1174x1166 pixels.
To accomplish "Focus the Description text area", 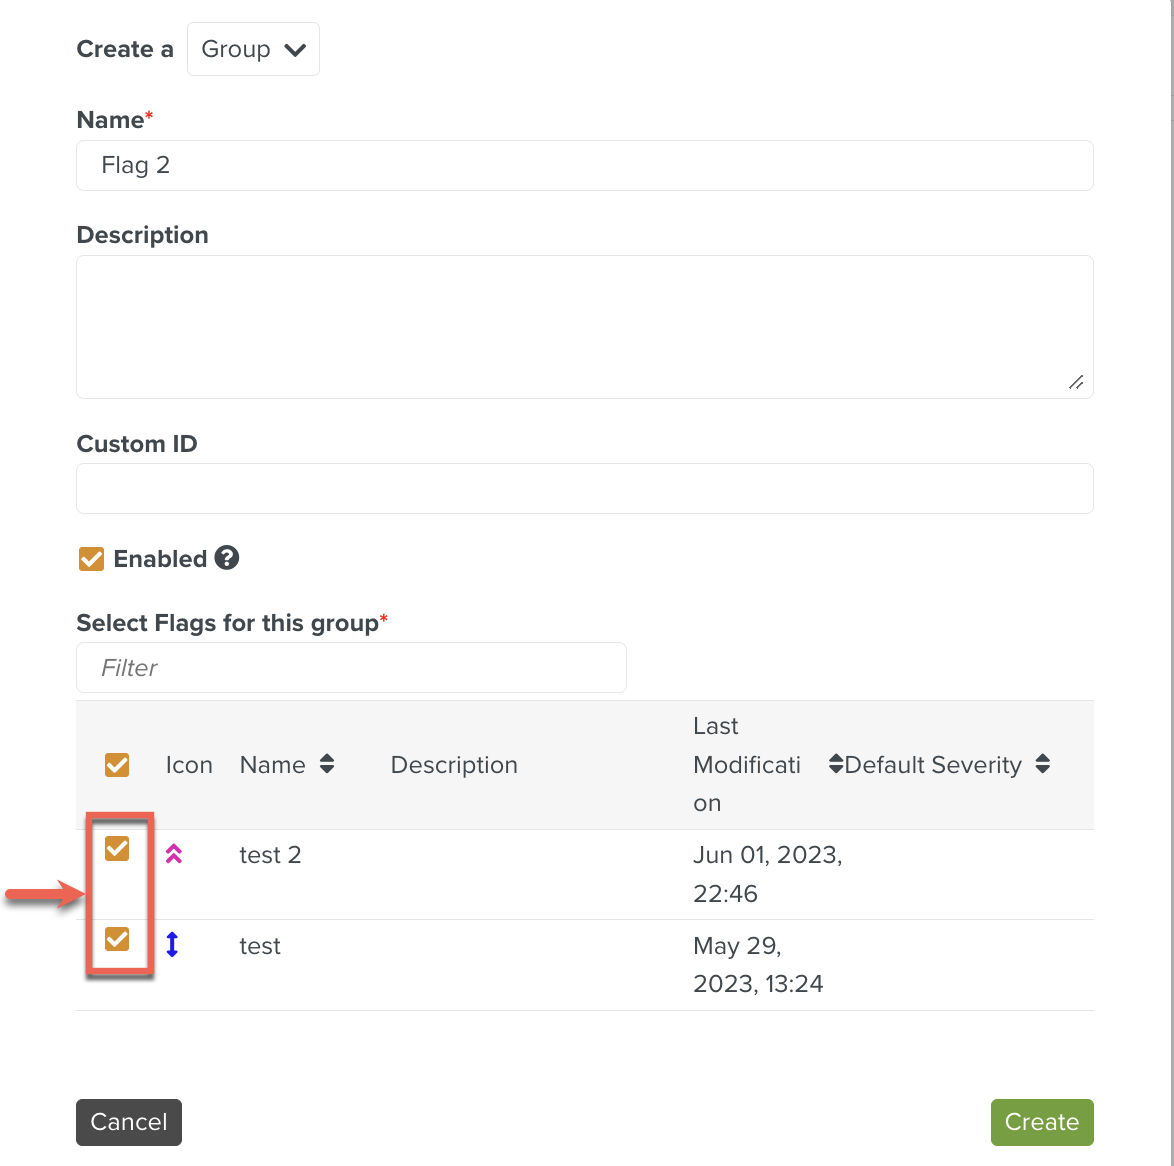I will click(x=584, y=326).
